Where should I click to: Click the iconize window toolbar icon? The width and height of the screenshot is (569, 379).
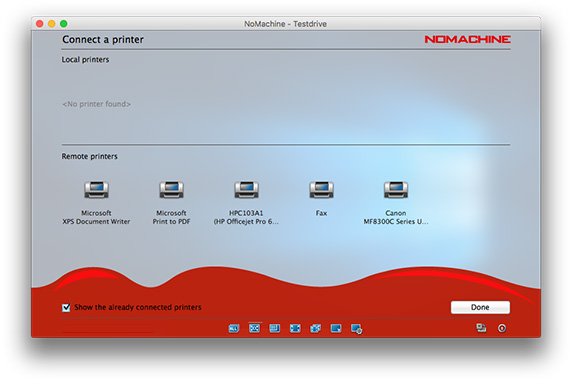click(x=336, y=329)
